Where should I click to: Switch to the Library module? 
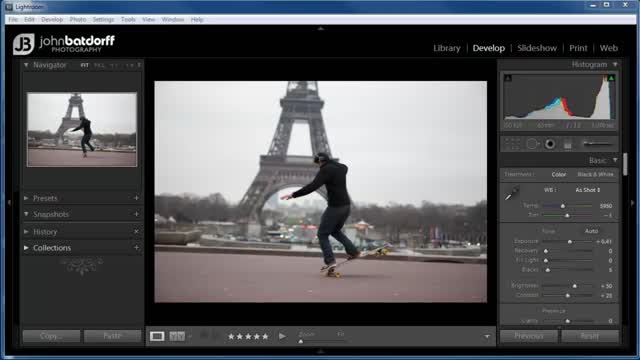coord(447,48)
